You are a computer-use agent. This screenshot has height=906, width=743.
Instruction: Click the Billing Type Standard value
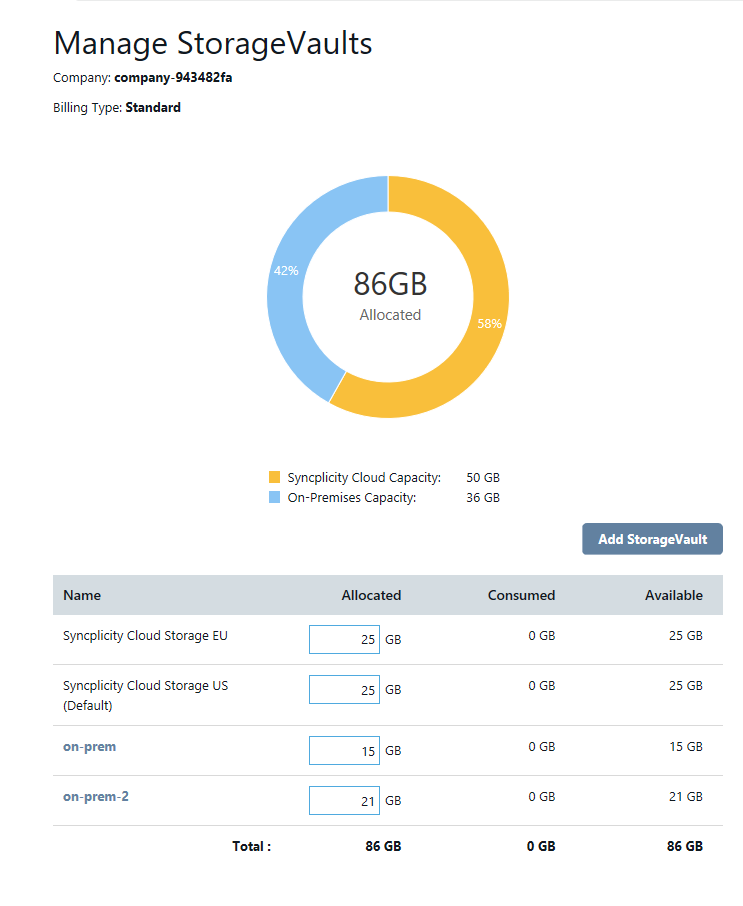coord(153,107)
